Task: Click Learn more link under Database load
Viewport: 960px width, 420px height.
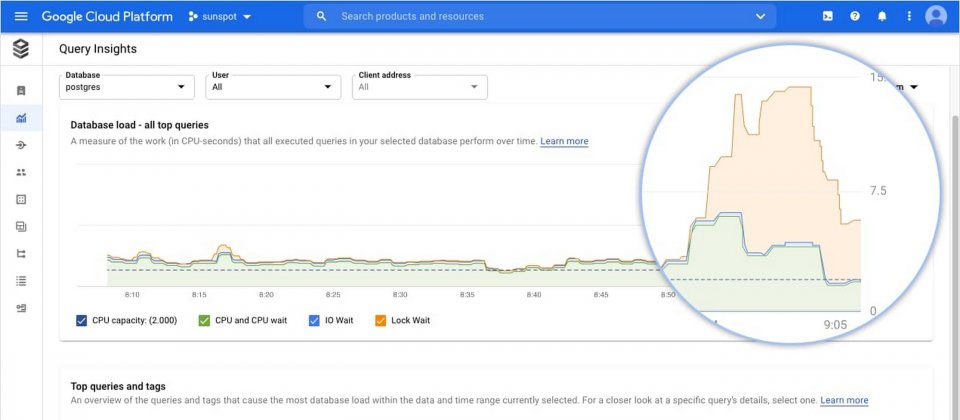Action: coord(564,141)
